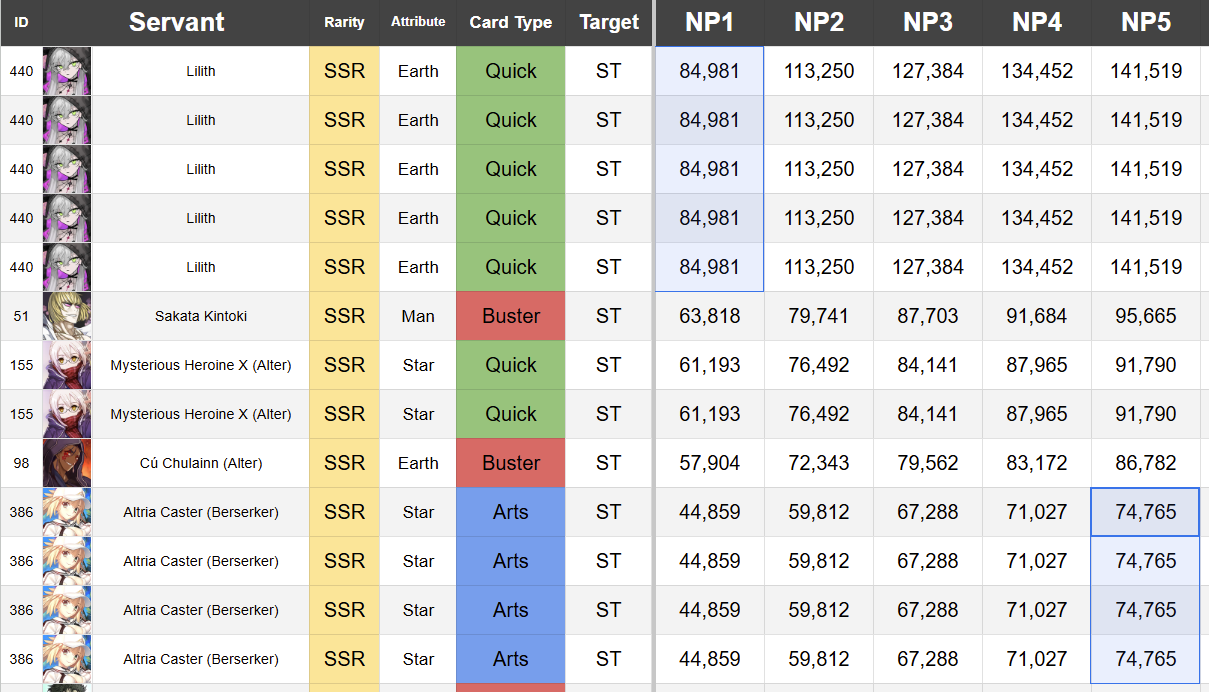Click Earth attribute in Cú Chulainn row

click(418, 463)
